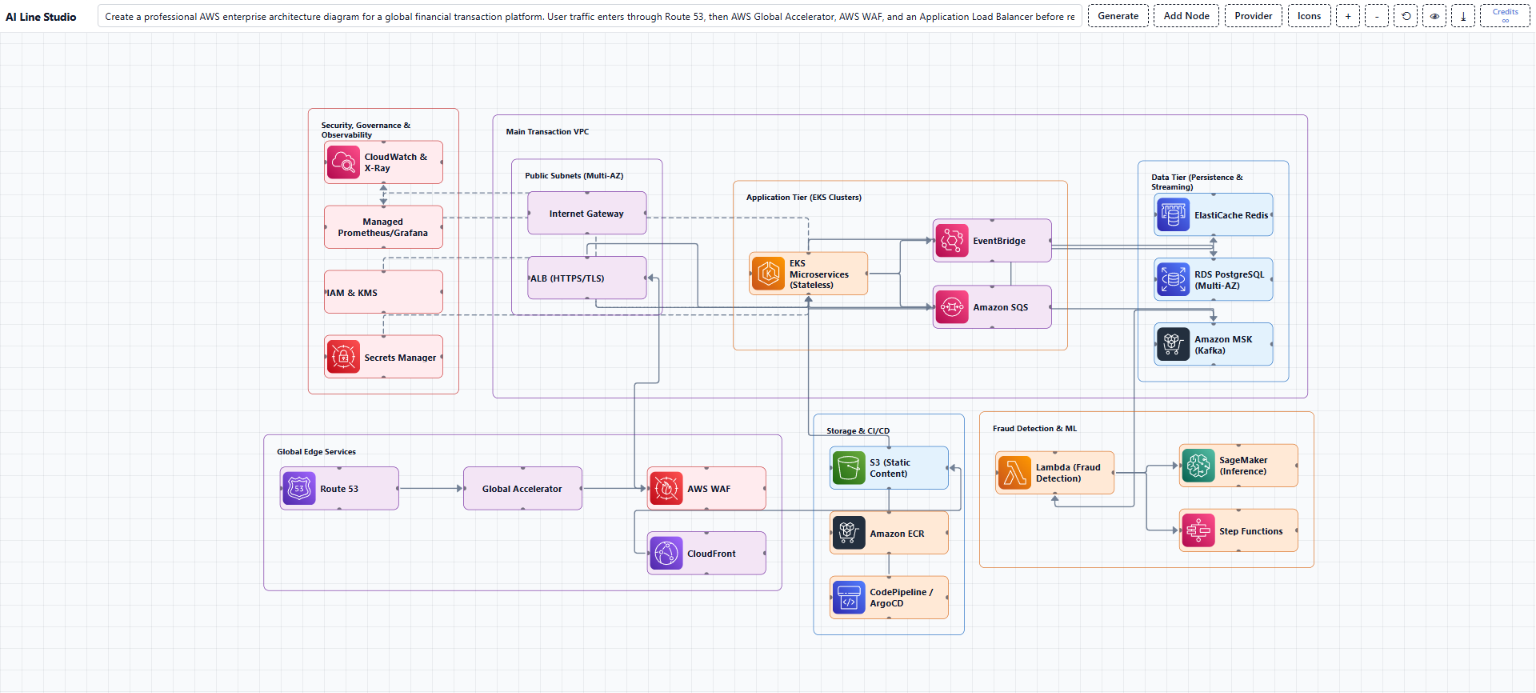Select the CloudWatch & X-Ray icon

[x=343, y=162]
